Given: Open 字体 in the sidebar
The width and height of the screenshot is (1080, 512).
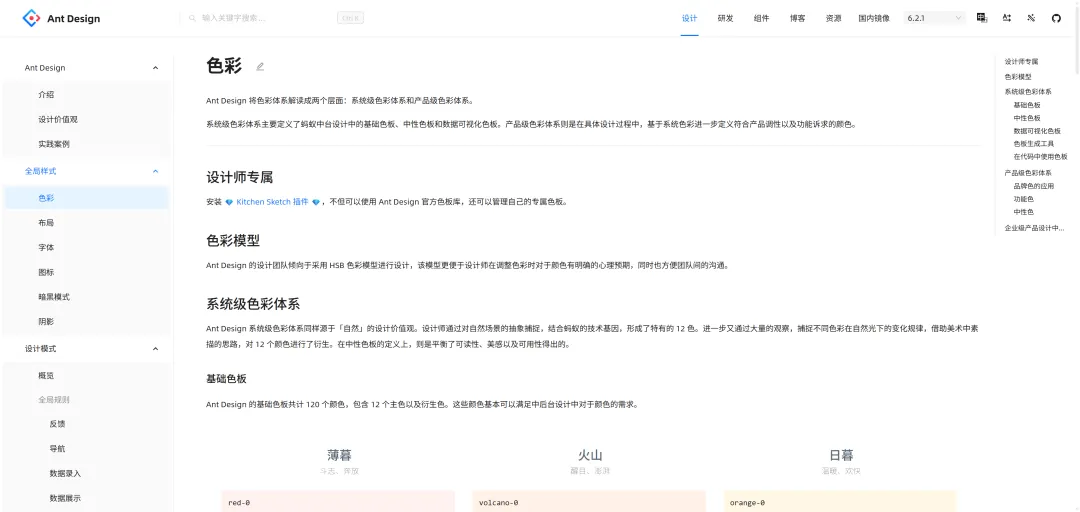Looking at the screenshot, I should click(x=86, y=248).
